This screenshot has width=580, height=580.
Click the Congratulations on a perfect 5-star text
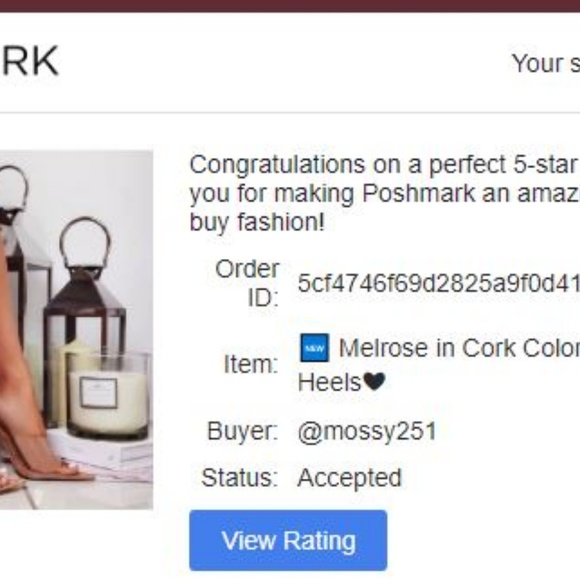(385, 165)
